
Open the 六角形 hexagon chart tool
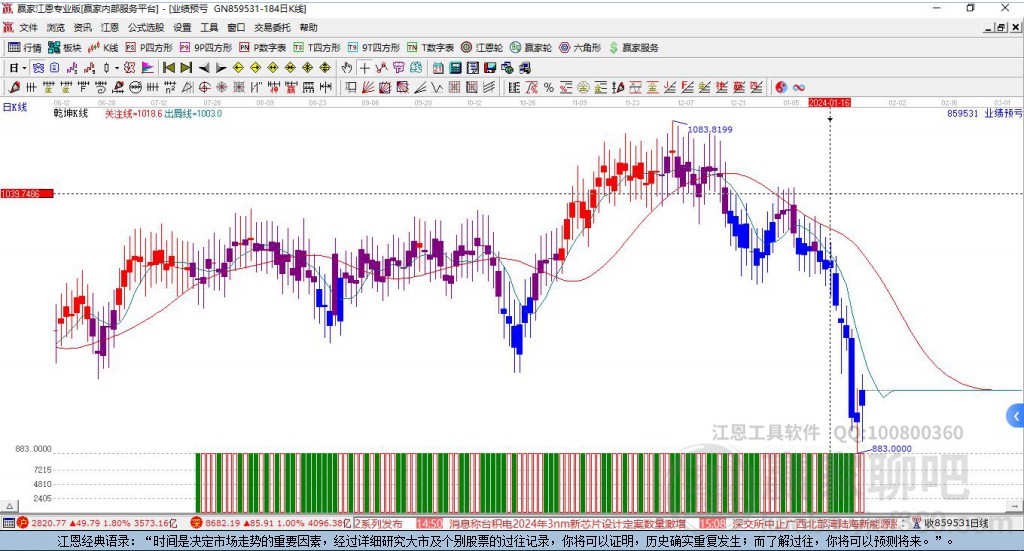[582, 47]
